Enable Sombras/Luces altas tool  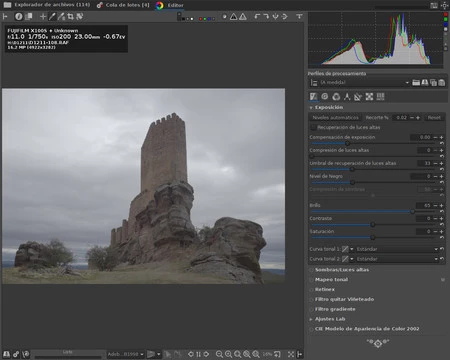[311, 270]
